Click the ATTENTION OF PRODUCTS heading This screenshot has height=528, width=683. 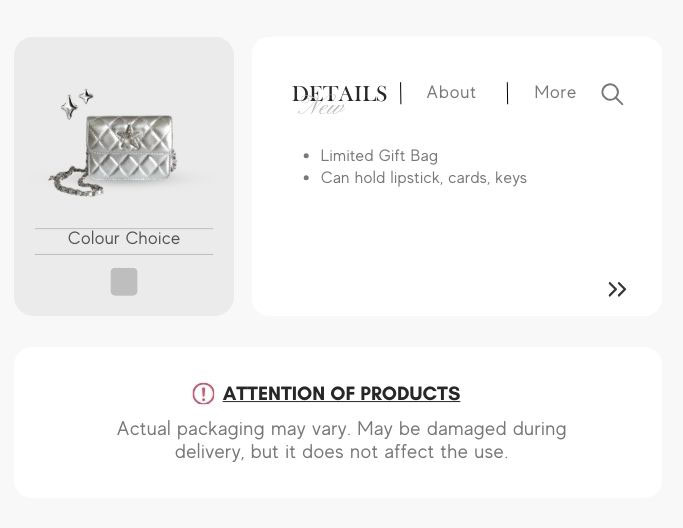(341, 394)
